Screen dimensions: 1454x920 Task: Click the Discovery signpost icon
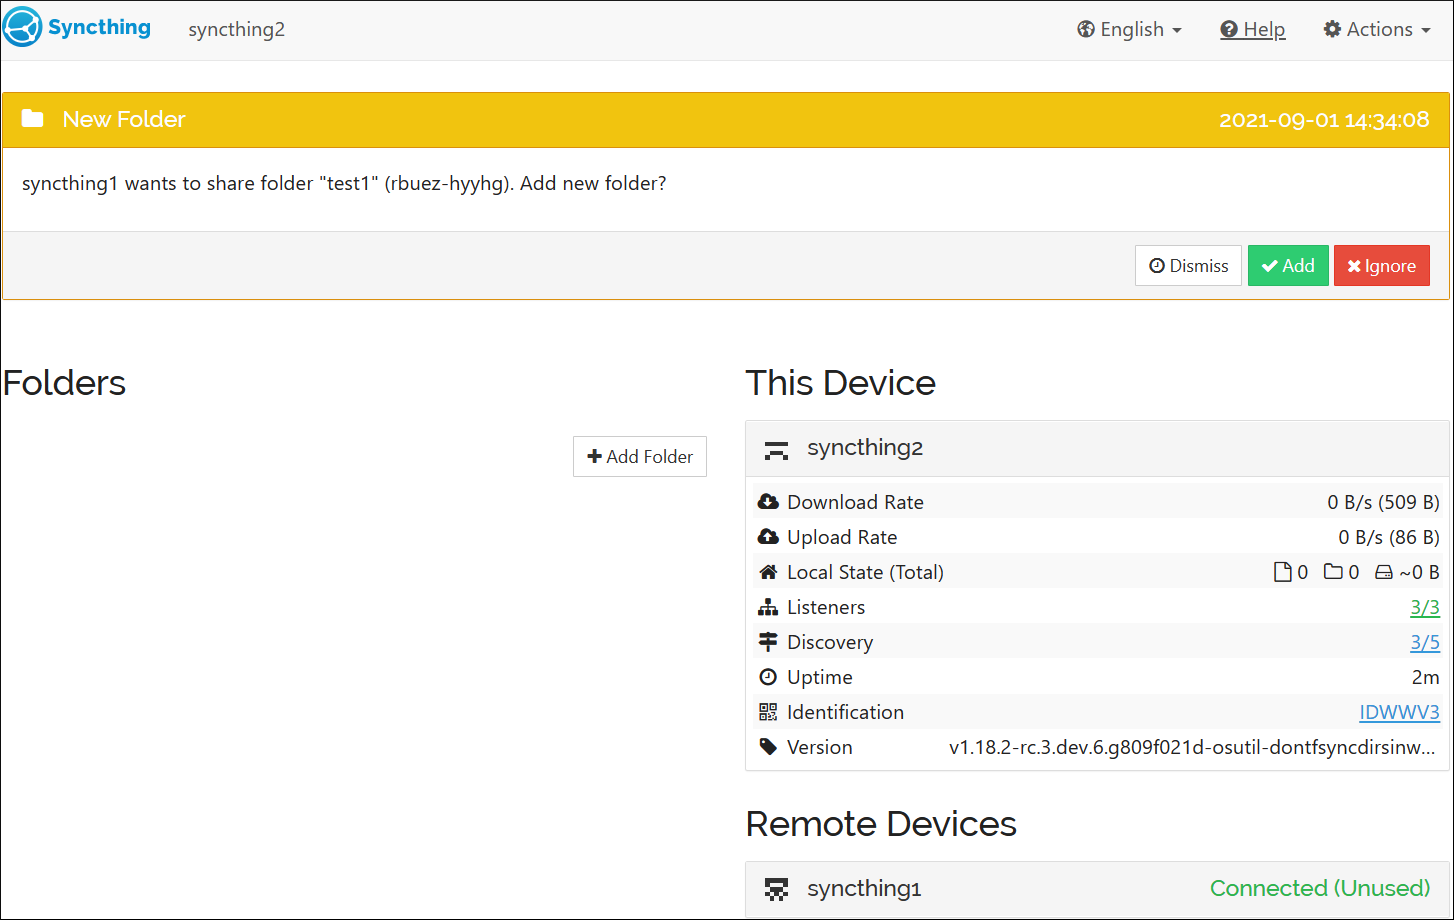[768, 642]
